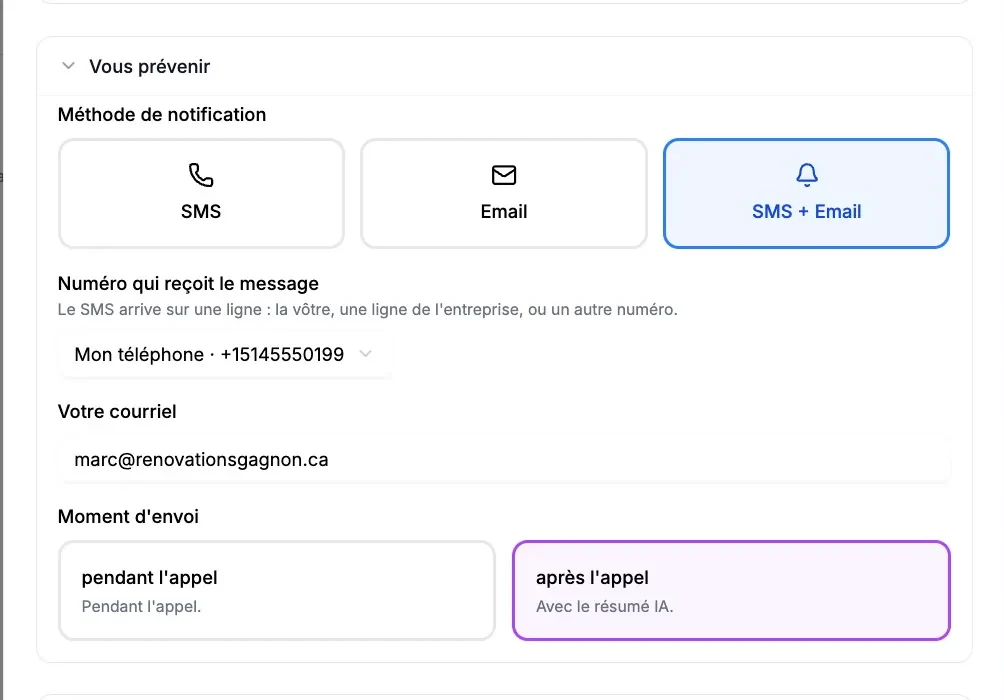The width and height of the screenshot is (1004, 700).
Task: Collapse the Vous prévenir section chevron
Action: (x=69, y=66)
